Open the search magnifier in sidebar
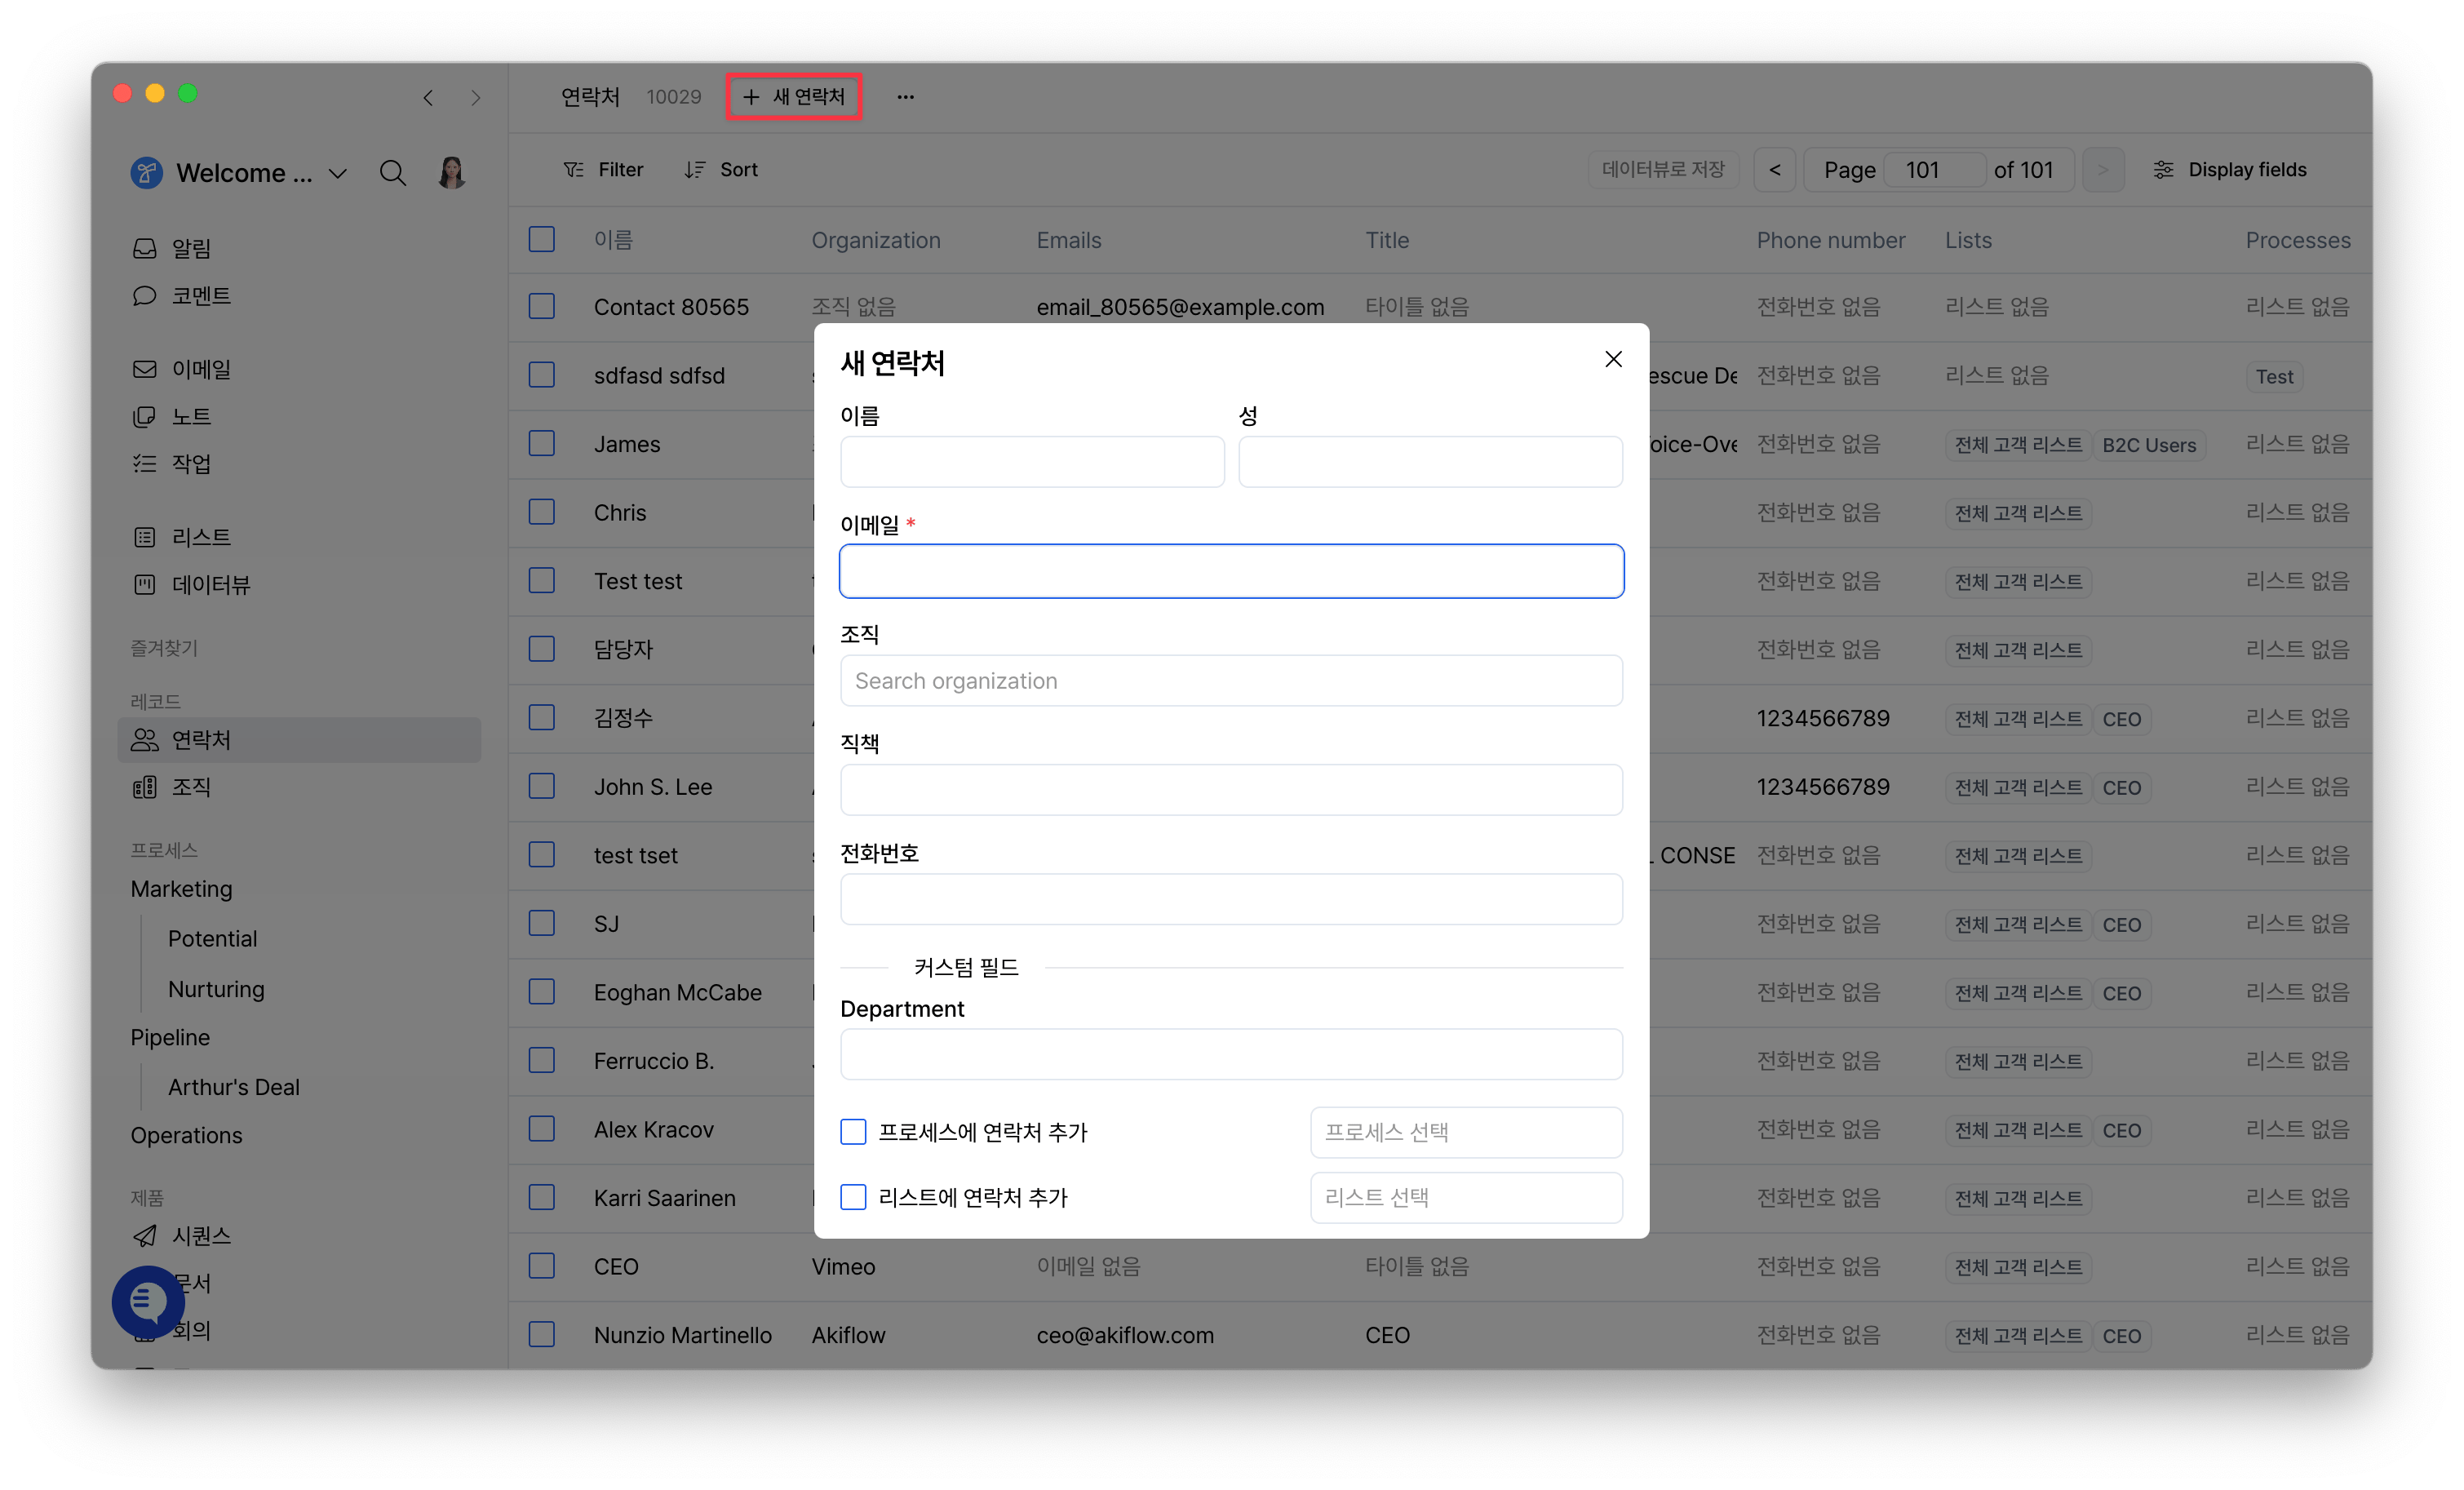The height and width of the screenshot is (1490, 2464). click(x=392, y=173)
